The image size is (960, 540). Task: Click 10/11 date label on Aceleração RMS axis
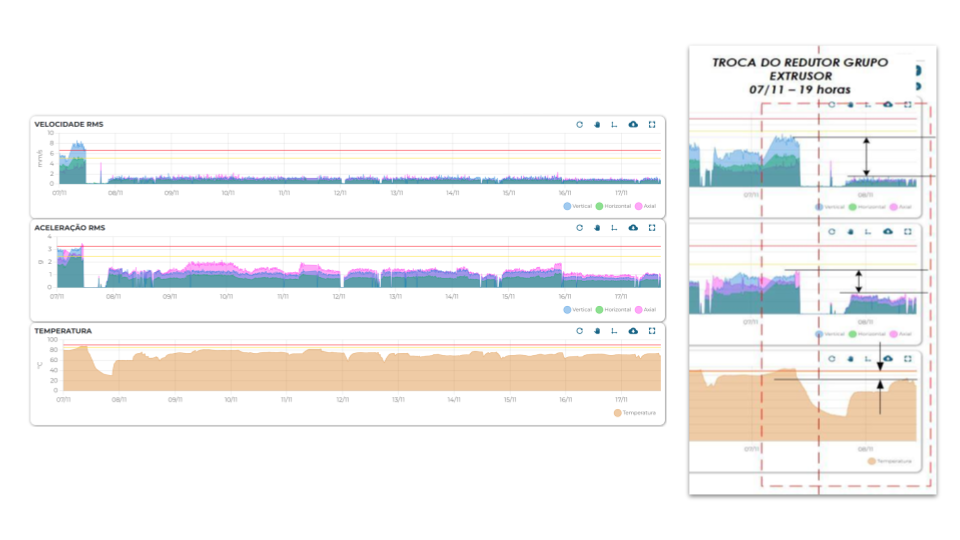click(x=227, y=296)
